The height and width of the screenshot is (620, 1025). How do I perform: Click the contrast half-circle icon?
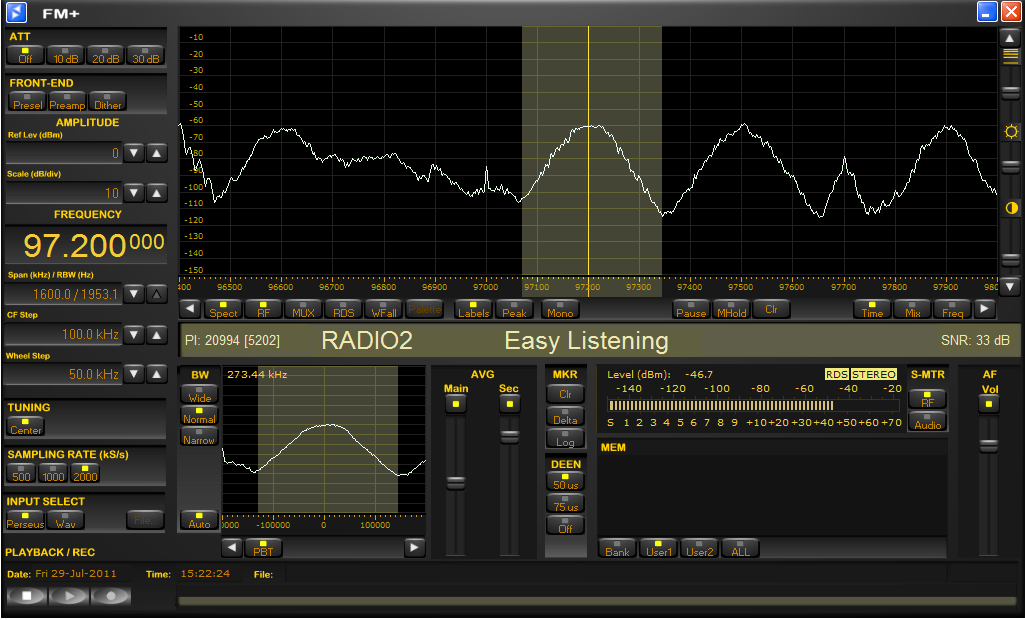pyautogui.click(x=1011, y=208)
